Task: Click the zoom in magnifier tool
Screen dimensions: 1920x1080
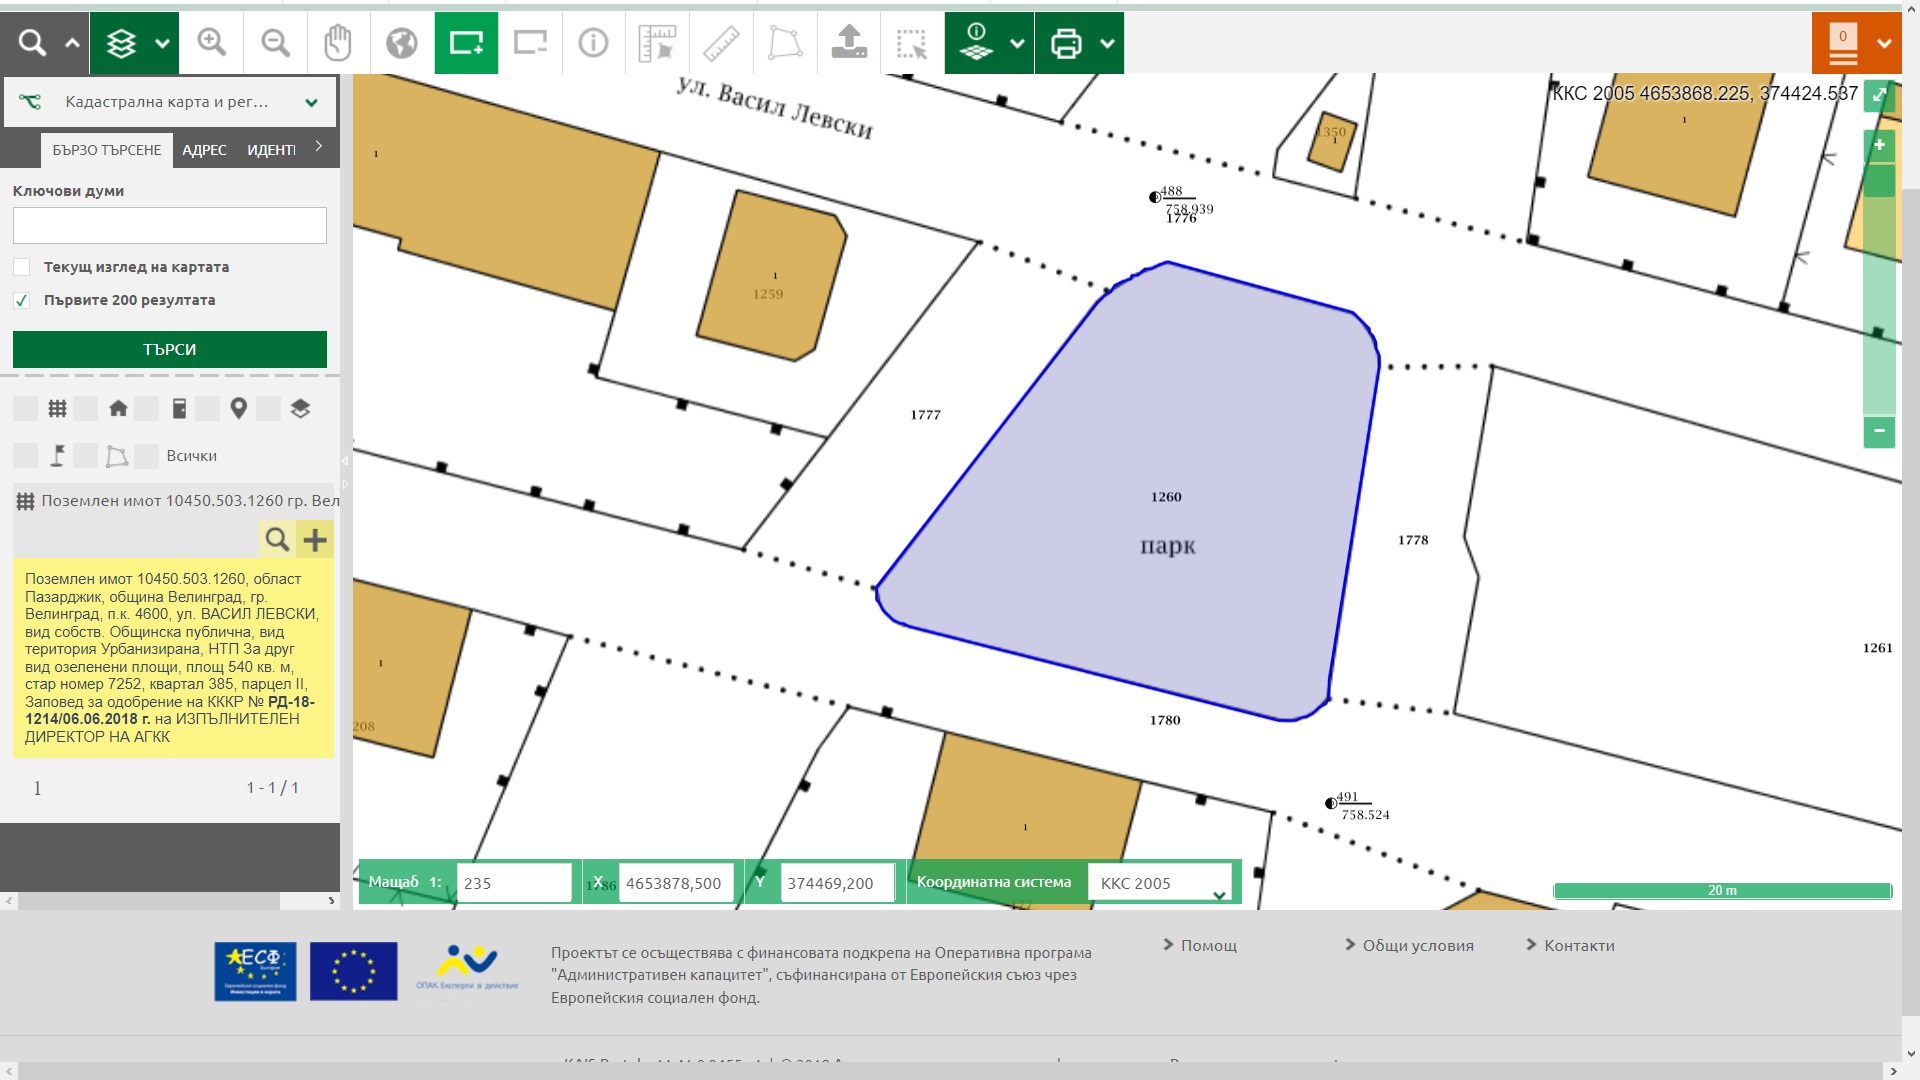Action: [x=211, y=43]
